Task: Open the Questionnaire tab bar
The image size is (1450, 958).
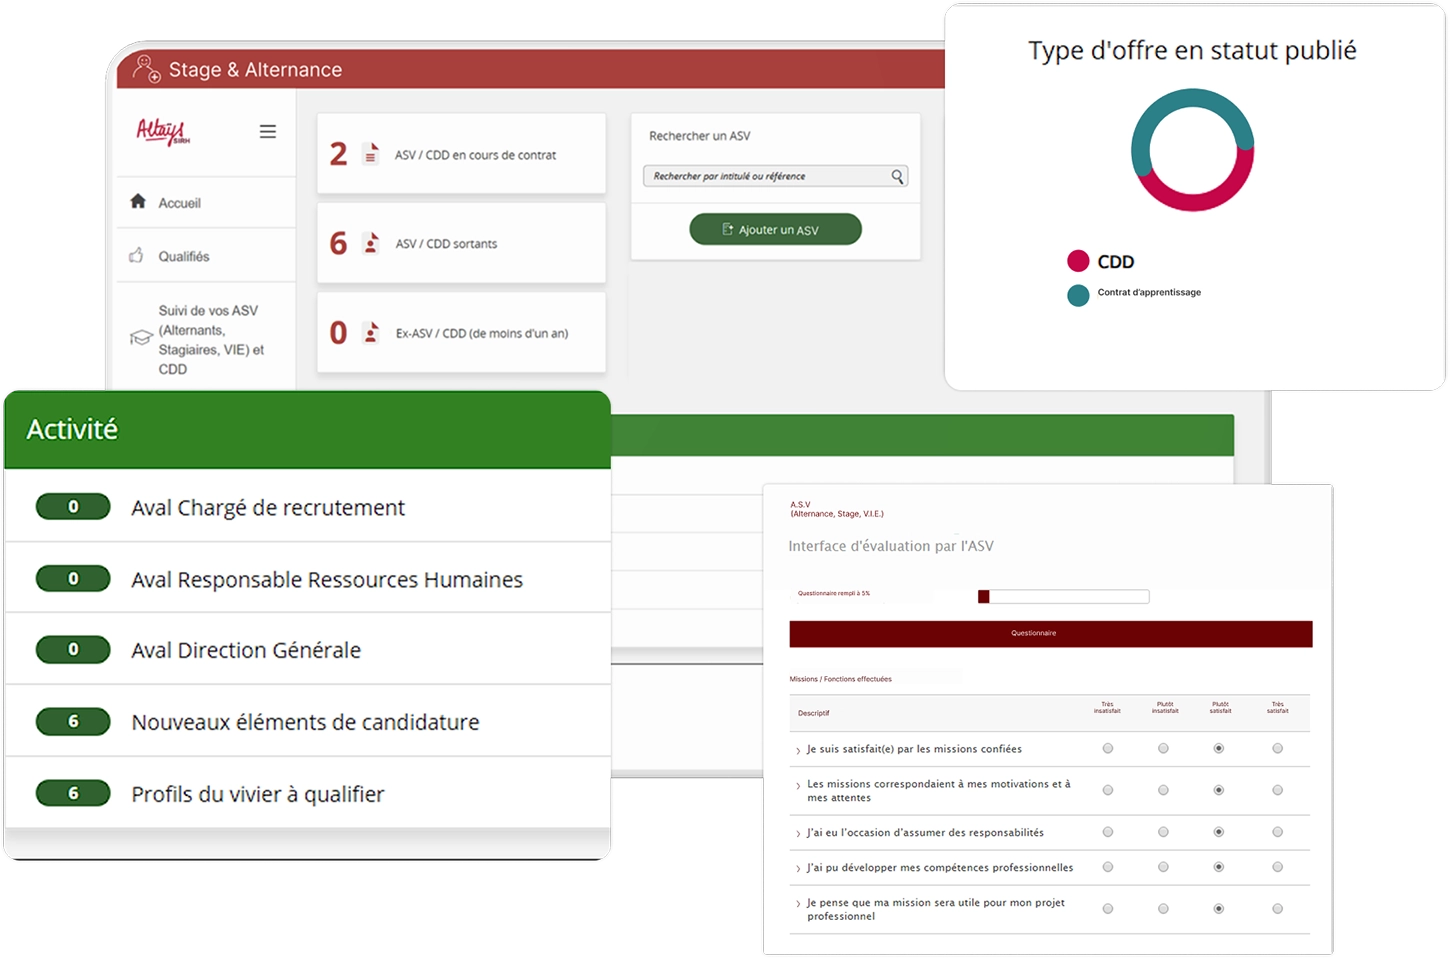Action: (x=1050, y=633)
